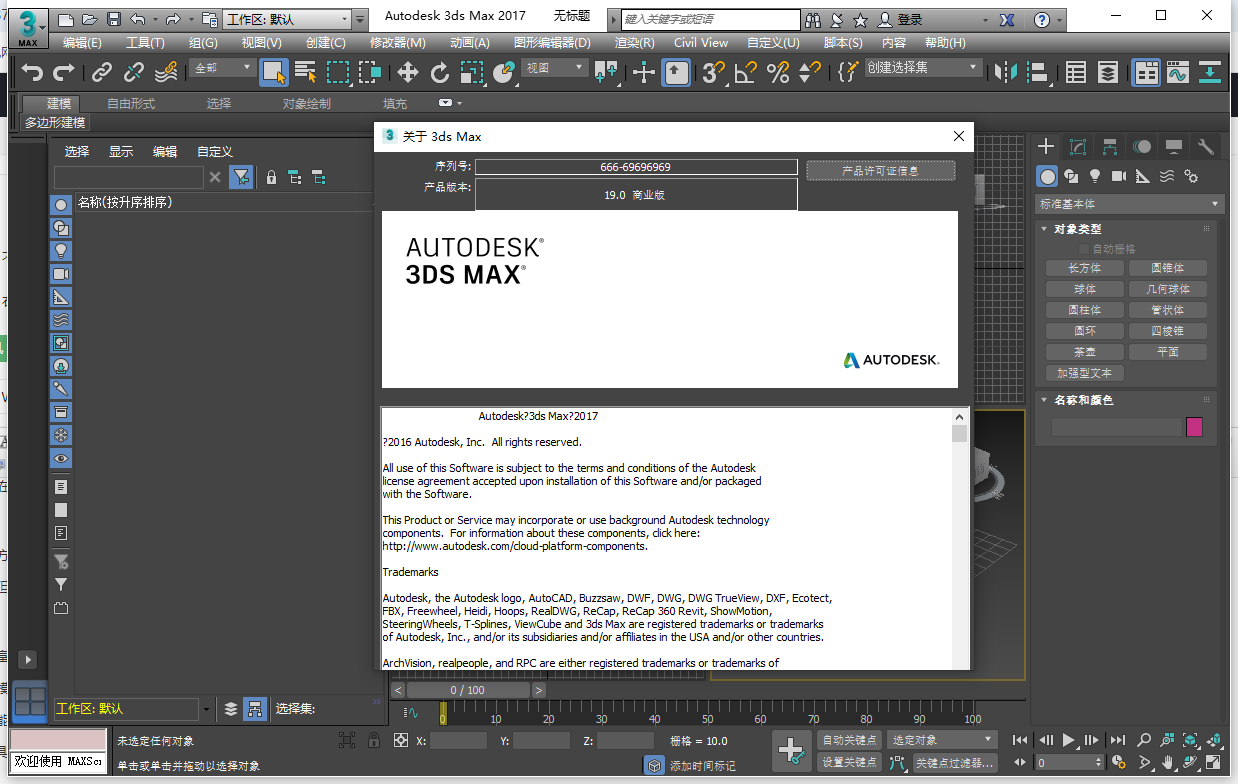The image size is (1238, 784).
Task: Select the Rotate tool
Action: pyautogui.click(x=440, y=72)
